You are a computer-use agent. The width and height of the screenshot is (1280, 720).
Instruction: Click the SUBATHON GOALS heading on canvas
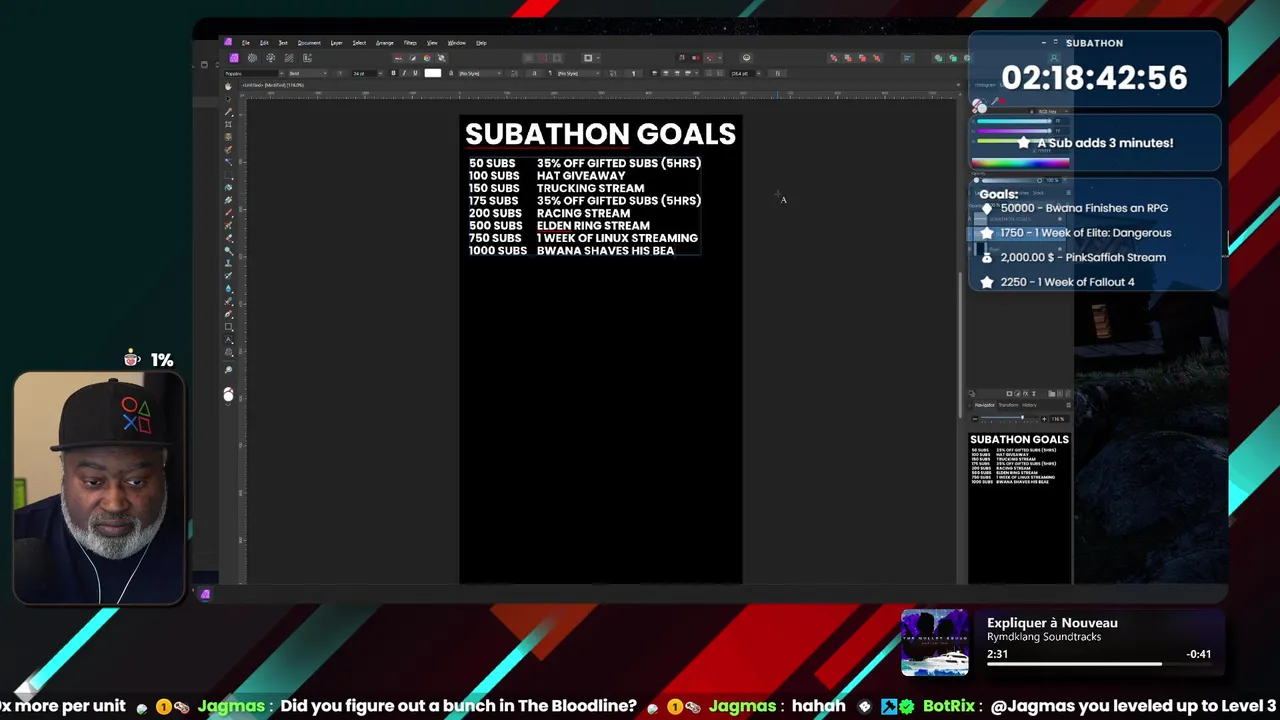[600, 134]
